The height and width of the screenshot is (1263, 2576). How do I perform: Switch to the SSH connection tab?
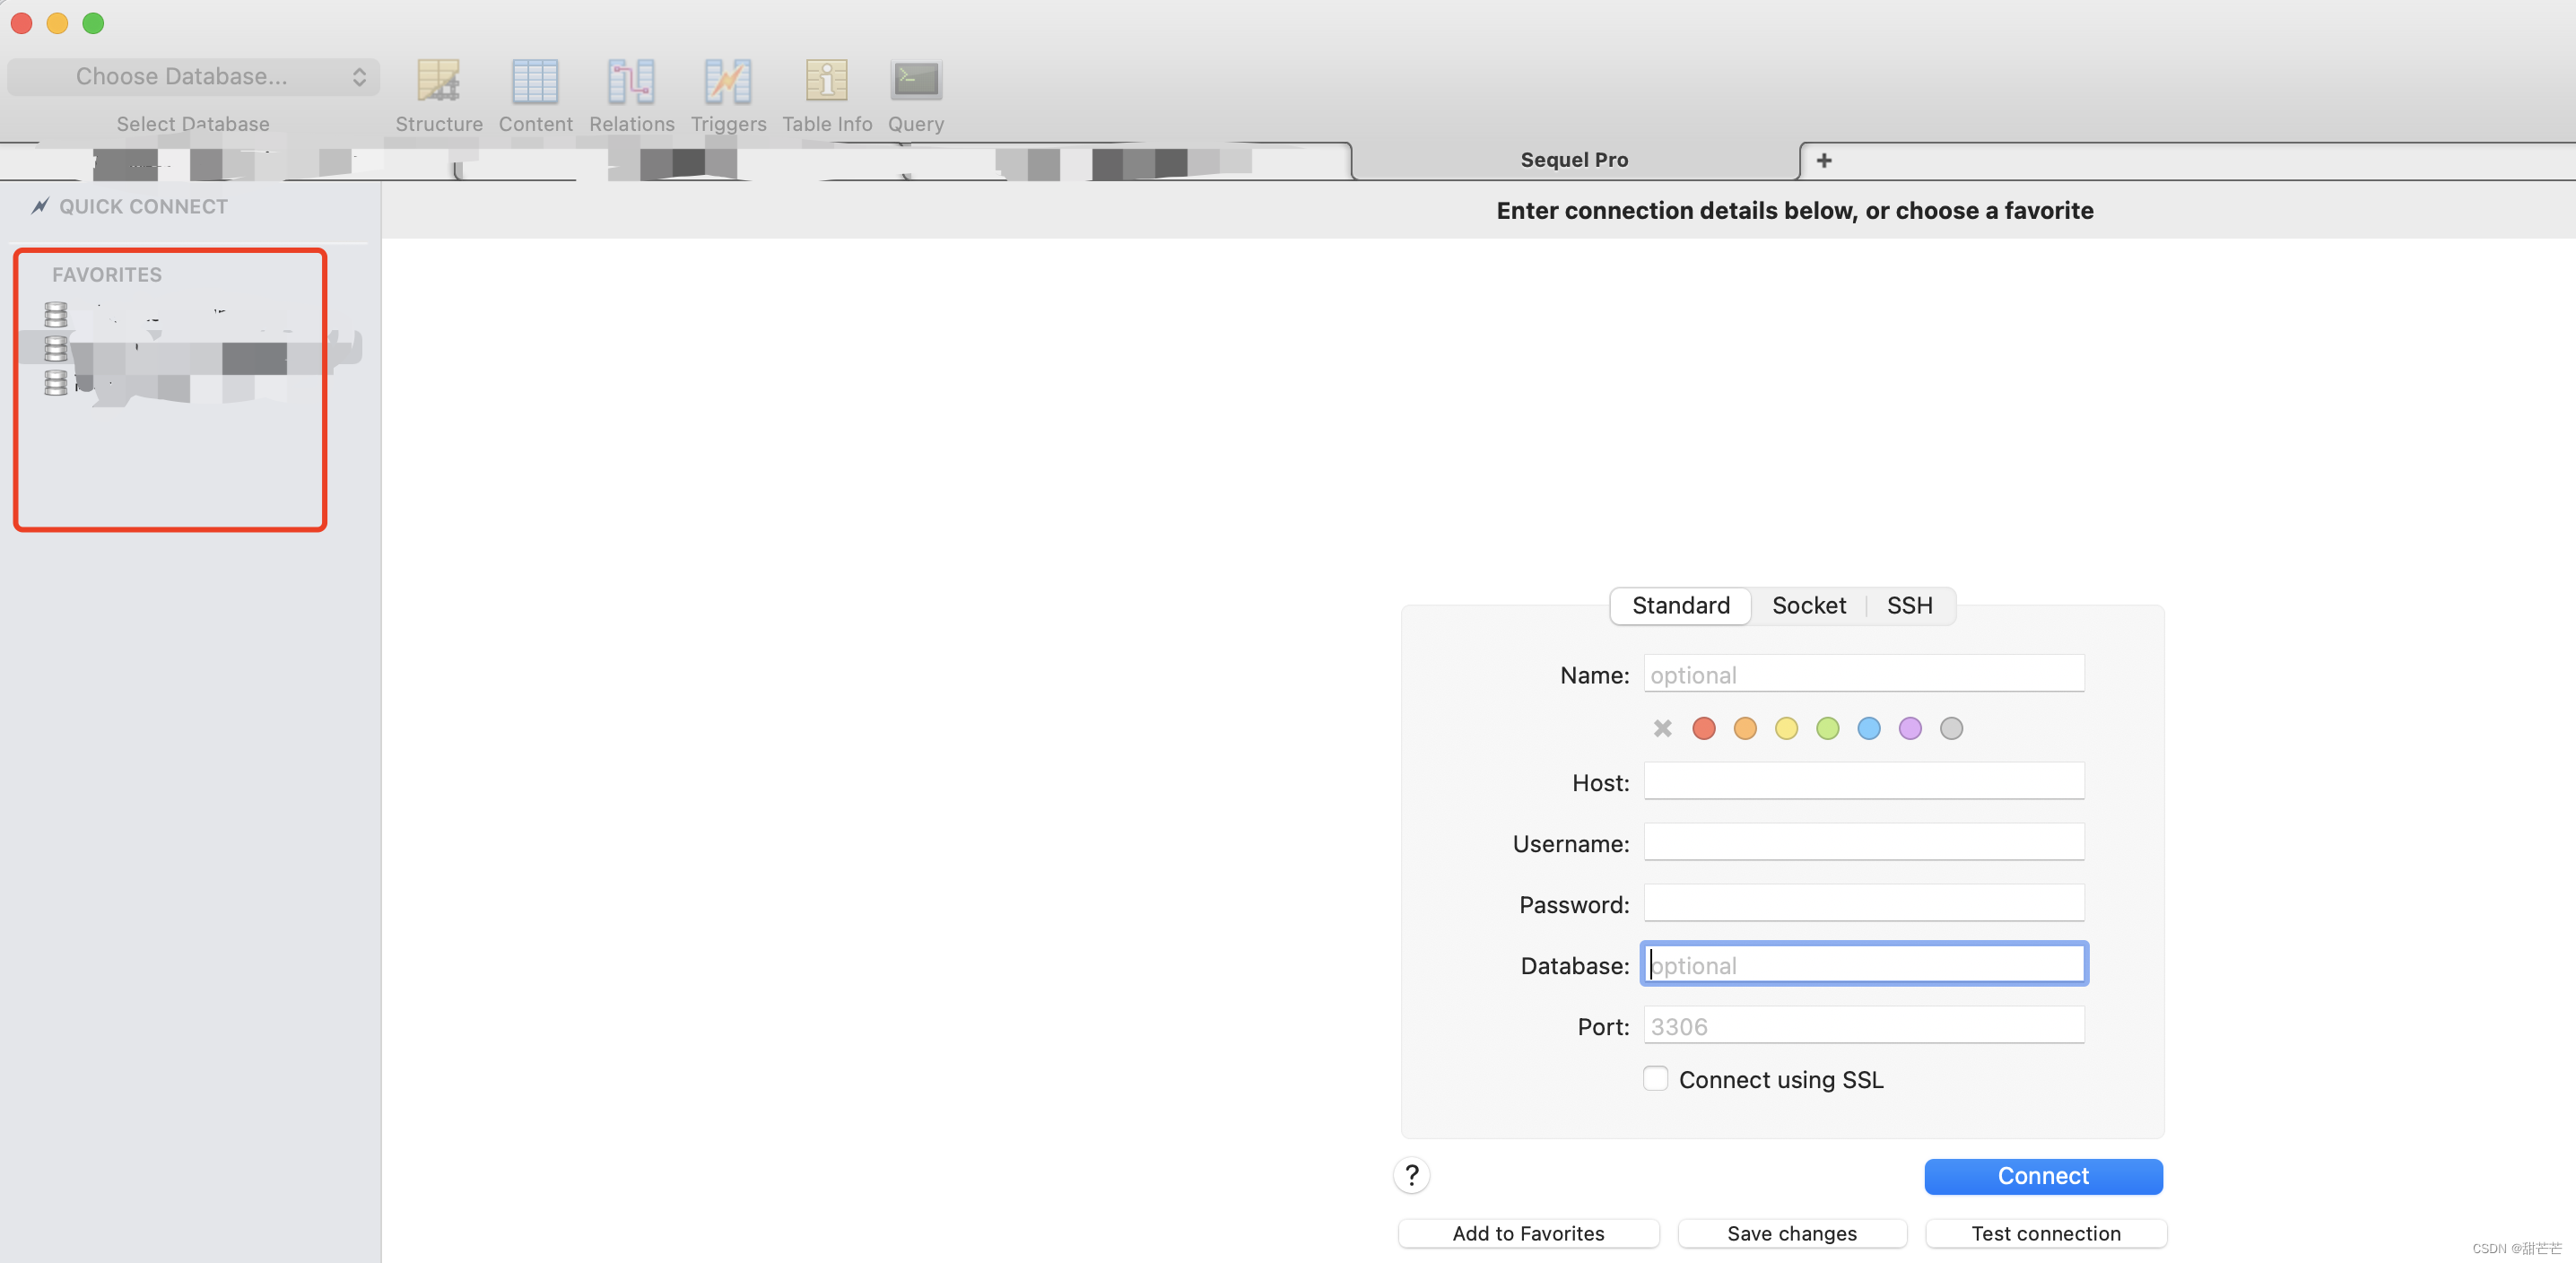1909,605
